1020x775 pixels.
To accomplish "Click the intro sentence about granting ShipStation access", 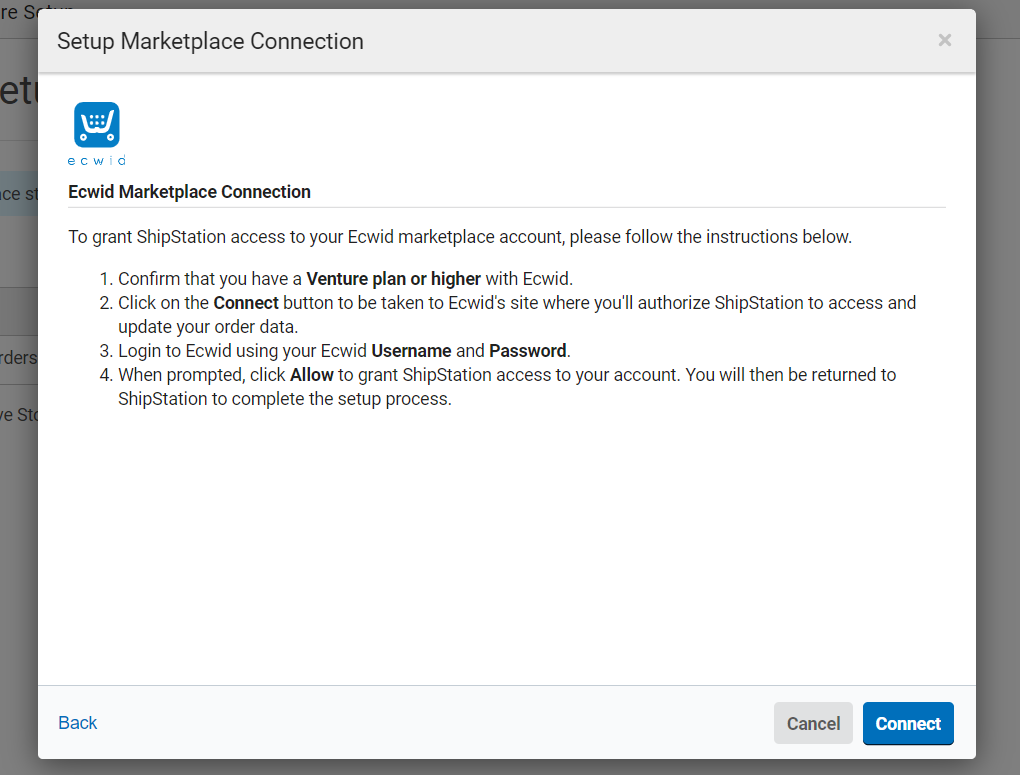I will (460, 237).
